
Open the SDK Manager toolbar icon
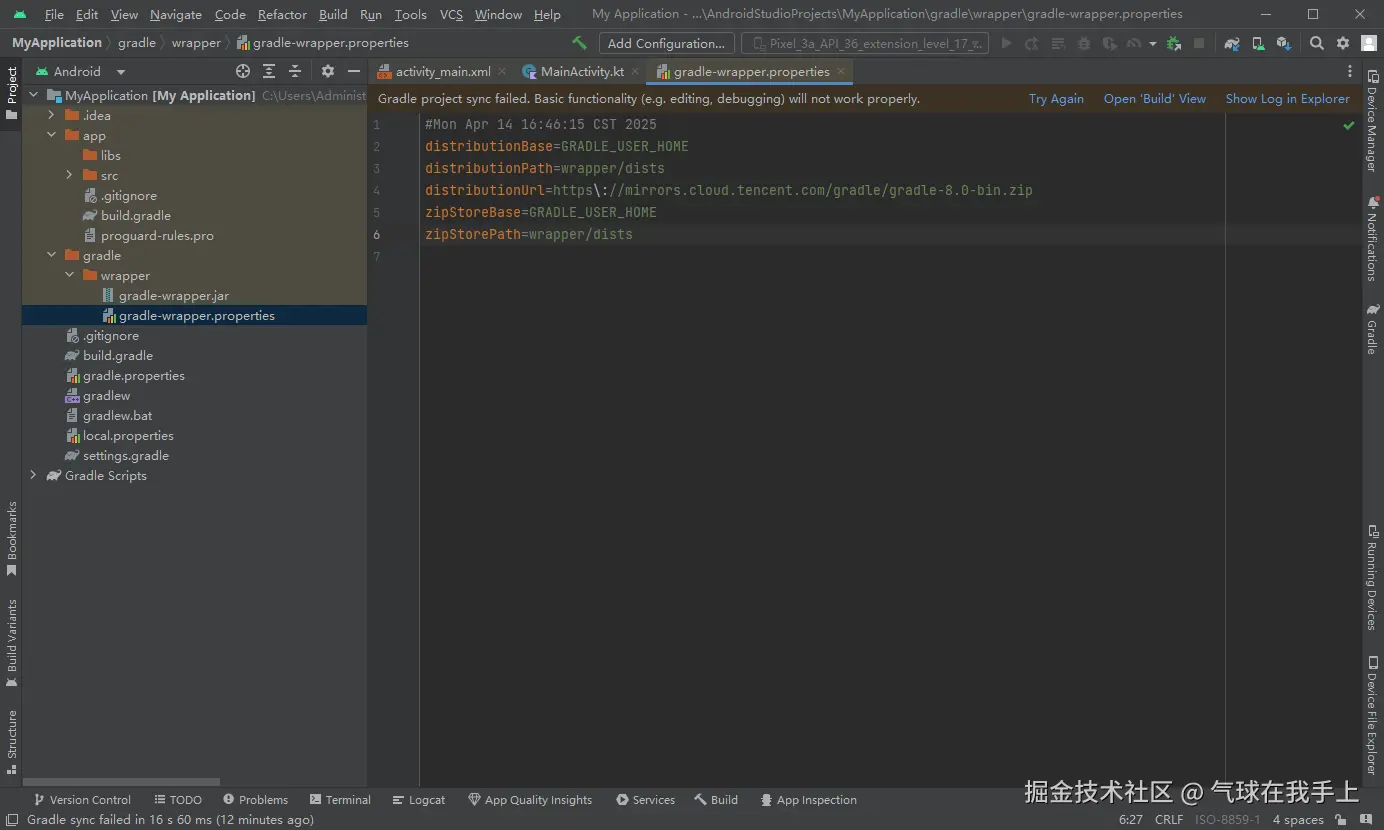tap(1283, 43)
